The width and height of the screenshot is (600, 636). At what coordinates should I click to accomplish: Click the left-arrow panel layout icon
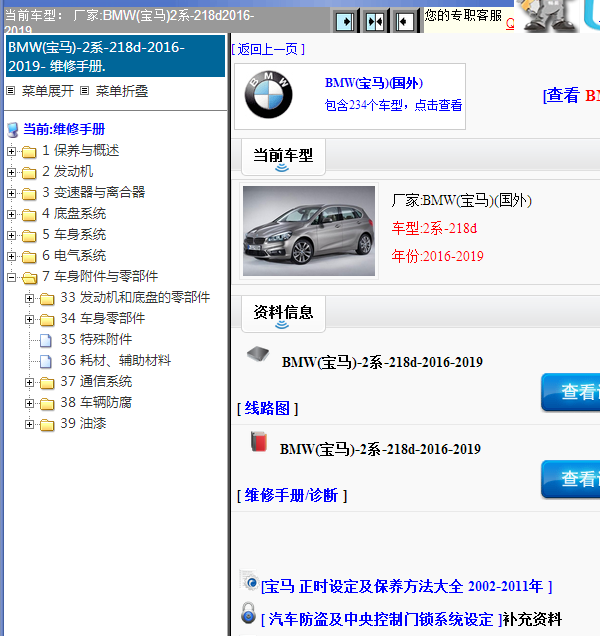pos(404,21)
